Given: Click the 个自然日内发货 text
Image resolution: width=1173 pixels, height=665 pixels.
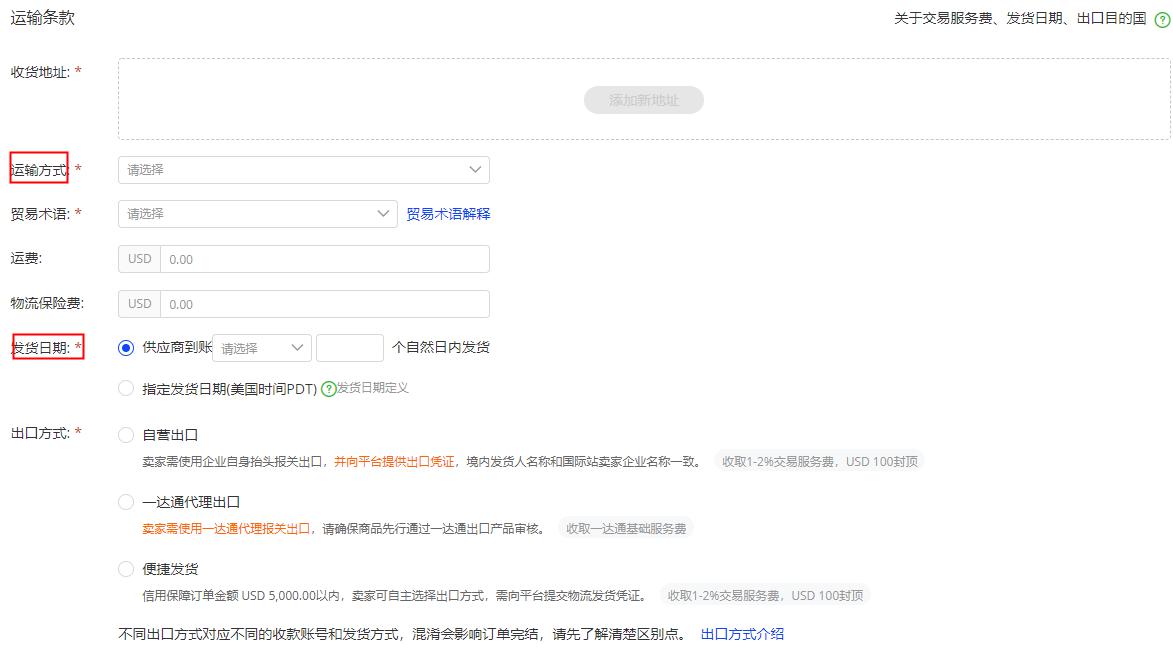Looking at the screenshot, I should pyautogui.click(x=441, y=347).
